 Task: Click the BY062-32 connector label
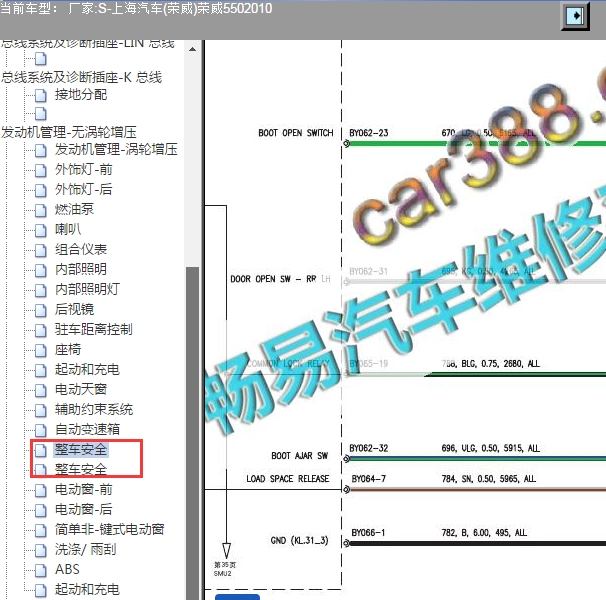[369, 448]
